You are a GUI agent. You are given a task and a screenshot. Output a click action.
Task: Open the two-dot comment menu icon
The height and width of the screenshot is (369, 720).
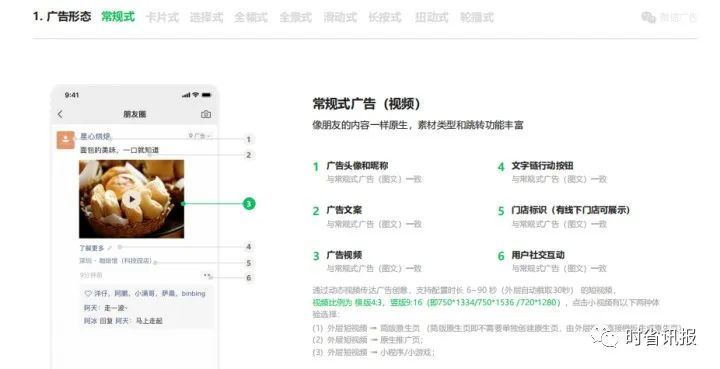(x=207, y=276)
